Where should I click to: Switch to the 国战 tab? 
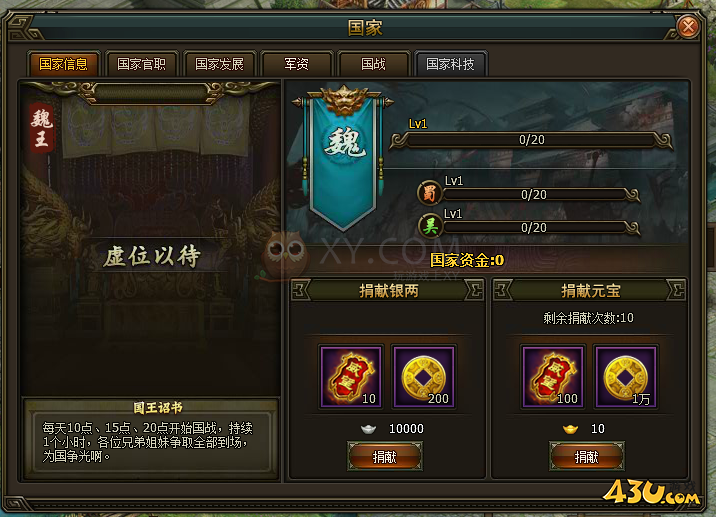(x=373, y=63)
